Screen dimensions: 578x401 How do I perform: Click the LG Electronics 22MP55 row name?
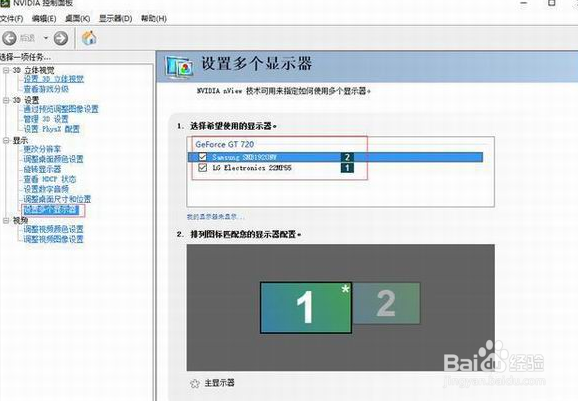[252, 168]
